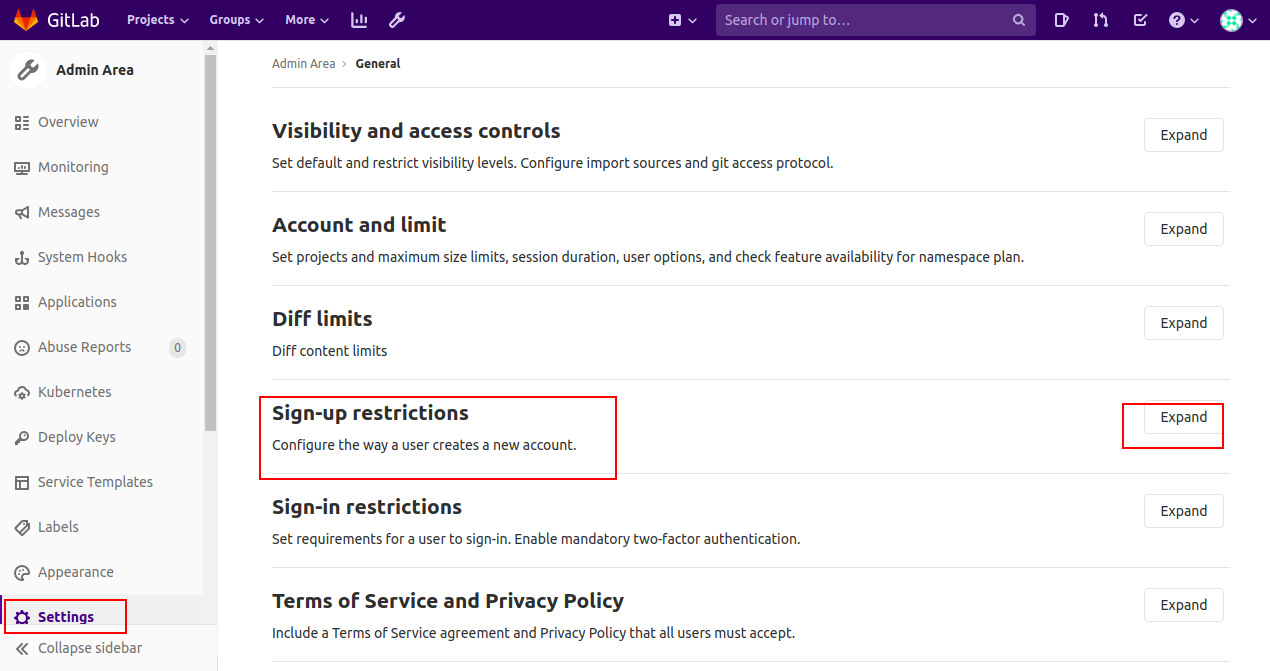This screenshot has width=1270, height=671.
Task: Open the Groups dropdown menu
Action: (237, 20)
